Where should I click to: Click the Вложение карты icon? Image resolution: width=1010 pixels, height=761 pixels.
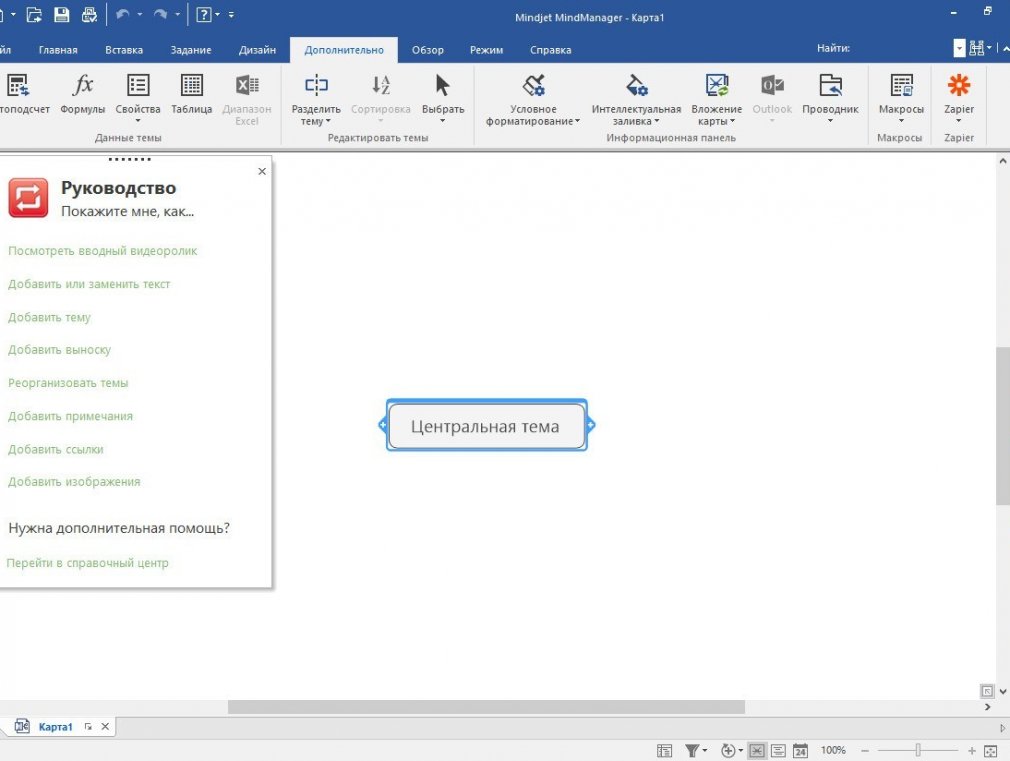point(717,85)
